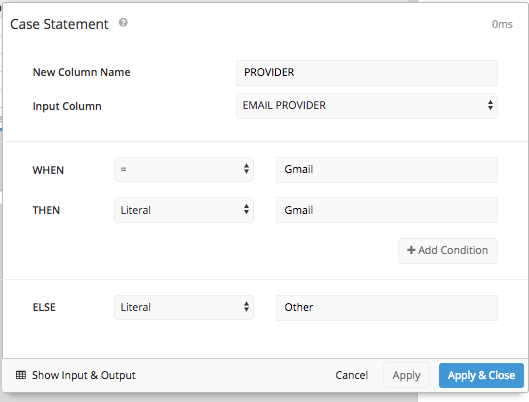Click the Apply & Close button

481,375
